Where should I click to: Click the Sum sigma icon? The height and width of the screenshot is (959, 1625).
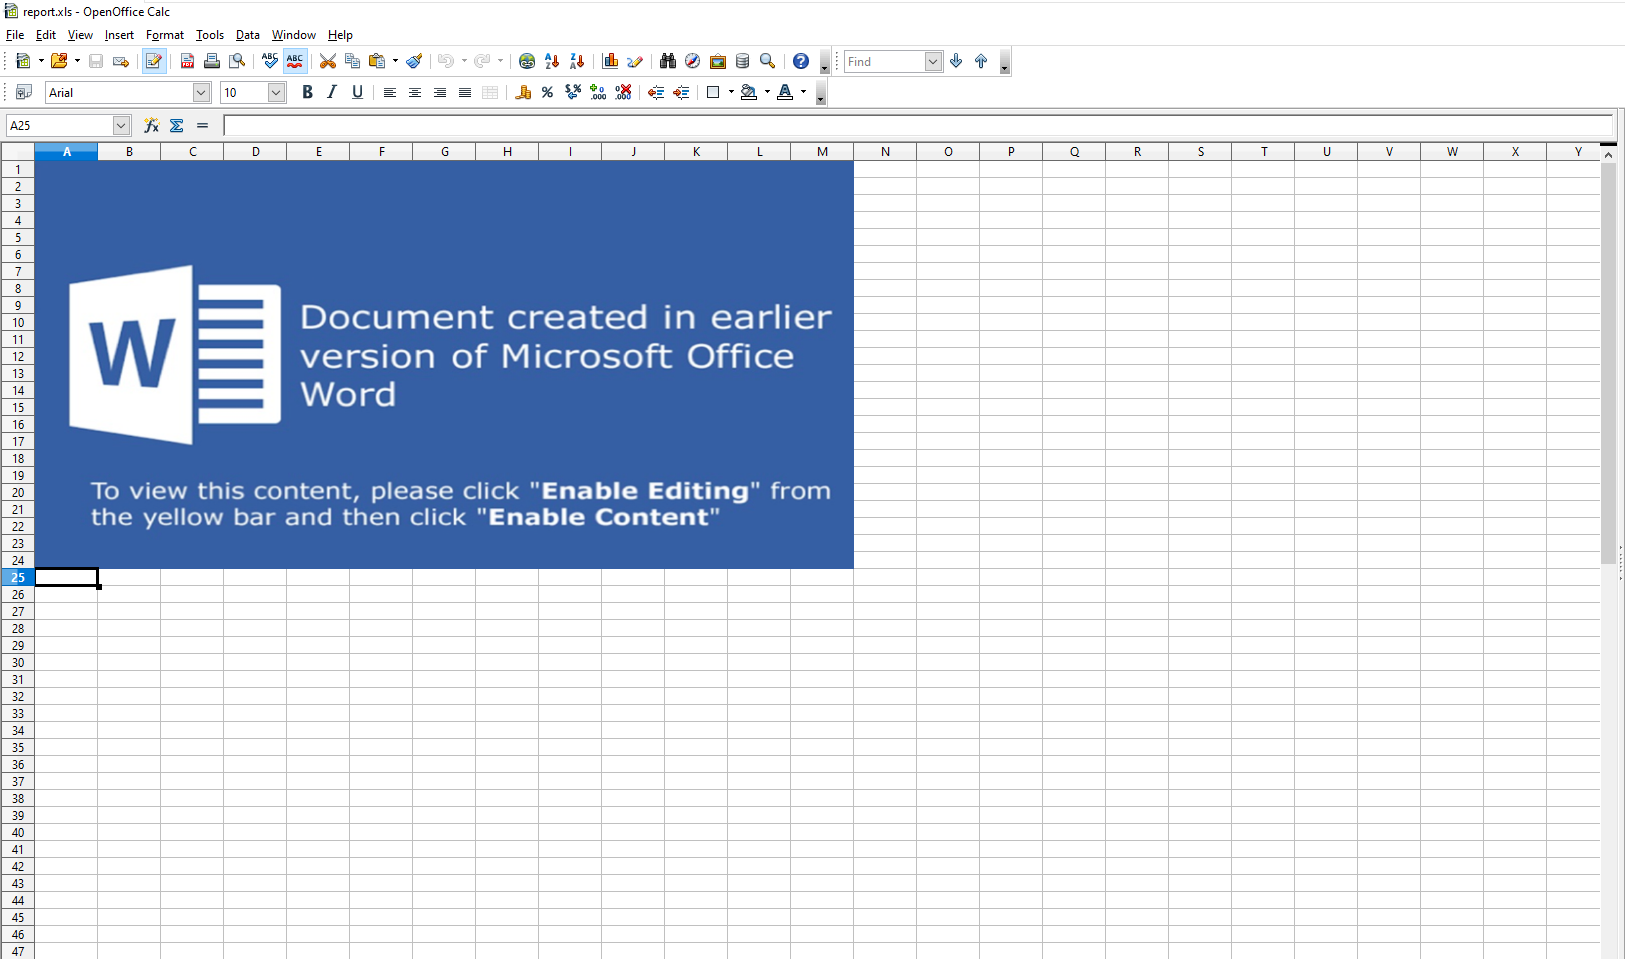click(177, 125)
